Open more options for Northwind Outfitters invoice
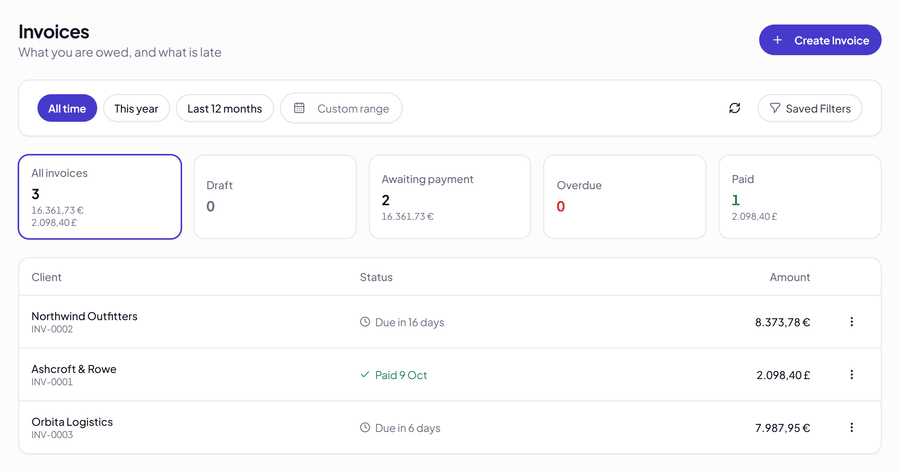This screenshot has width=900, height=471. tap(852, 322)
